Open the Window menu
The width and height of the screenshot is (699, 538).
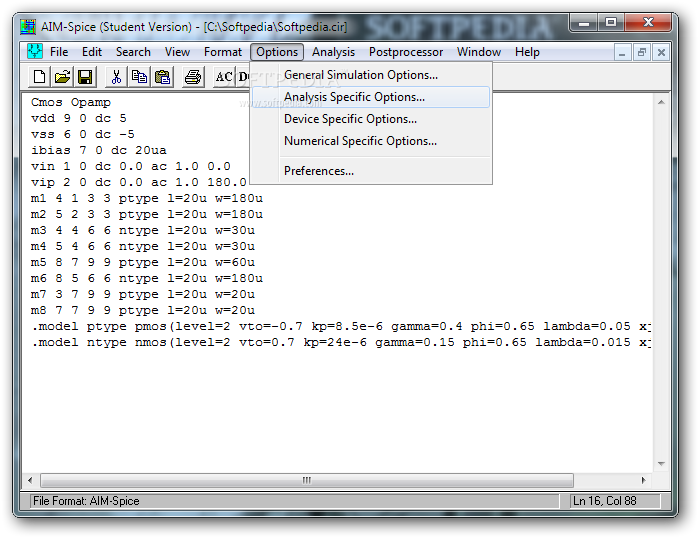pyautogui.click(x=479, y=52)
